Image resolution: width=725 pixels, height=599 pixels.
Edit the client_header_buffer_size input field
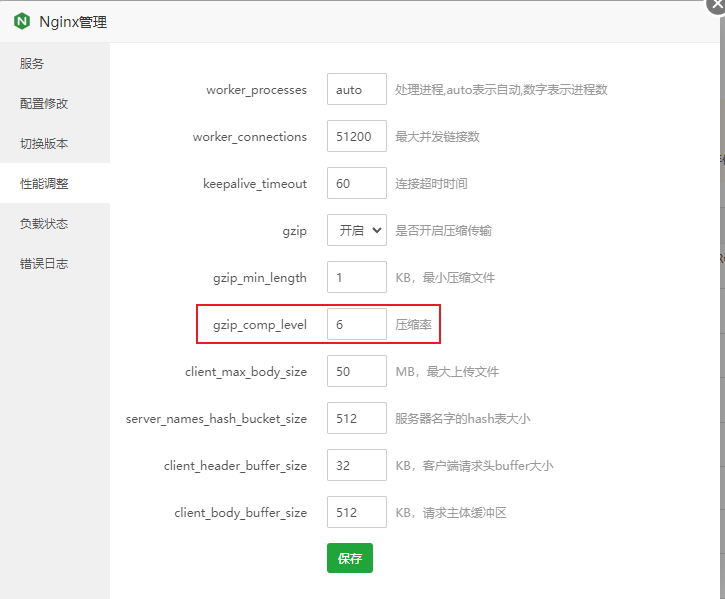point(357,465)
